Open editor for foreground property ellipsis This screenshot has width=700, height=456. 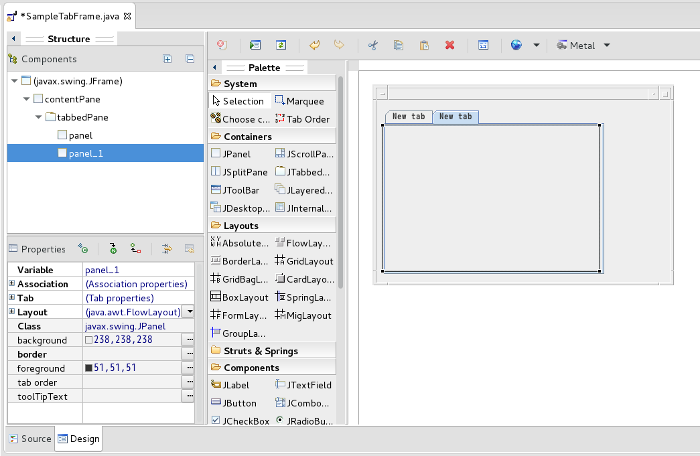point(190,368)
